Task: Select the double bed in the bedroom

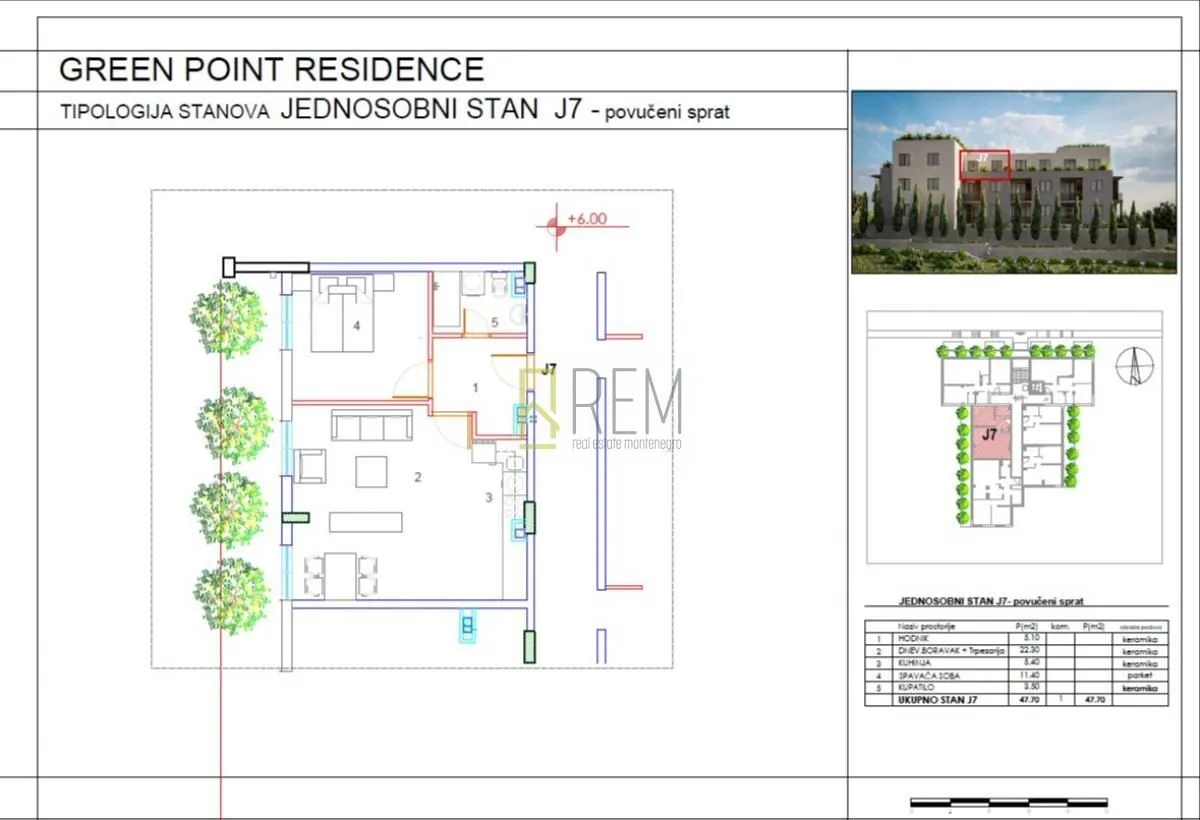Action: (342, 313)
